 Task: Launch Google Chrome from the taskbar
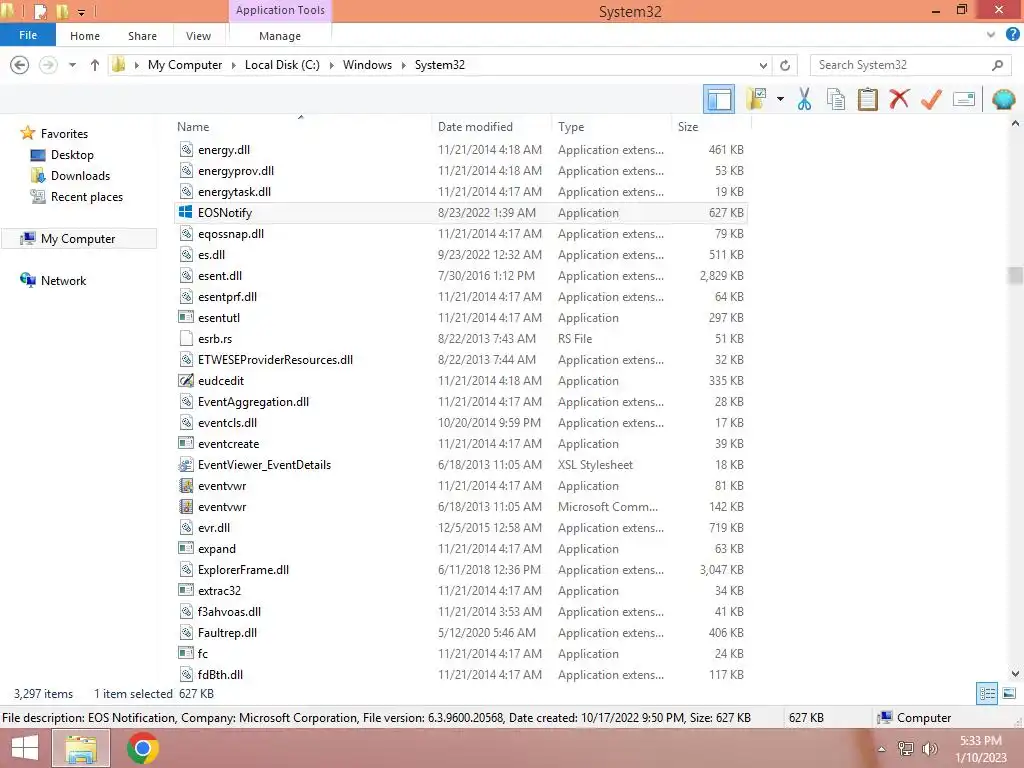pos(142,748)
